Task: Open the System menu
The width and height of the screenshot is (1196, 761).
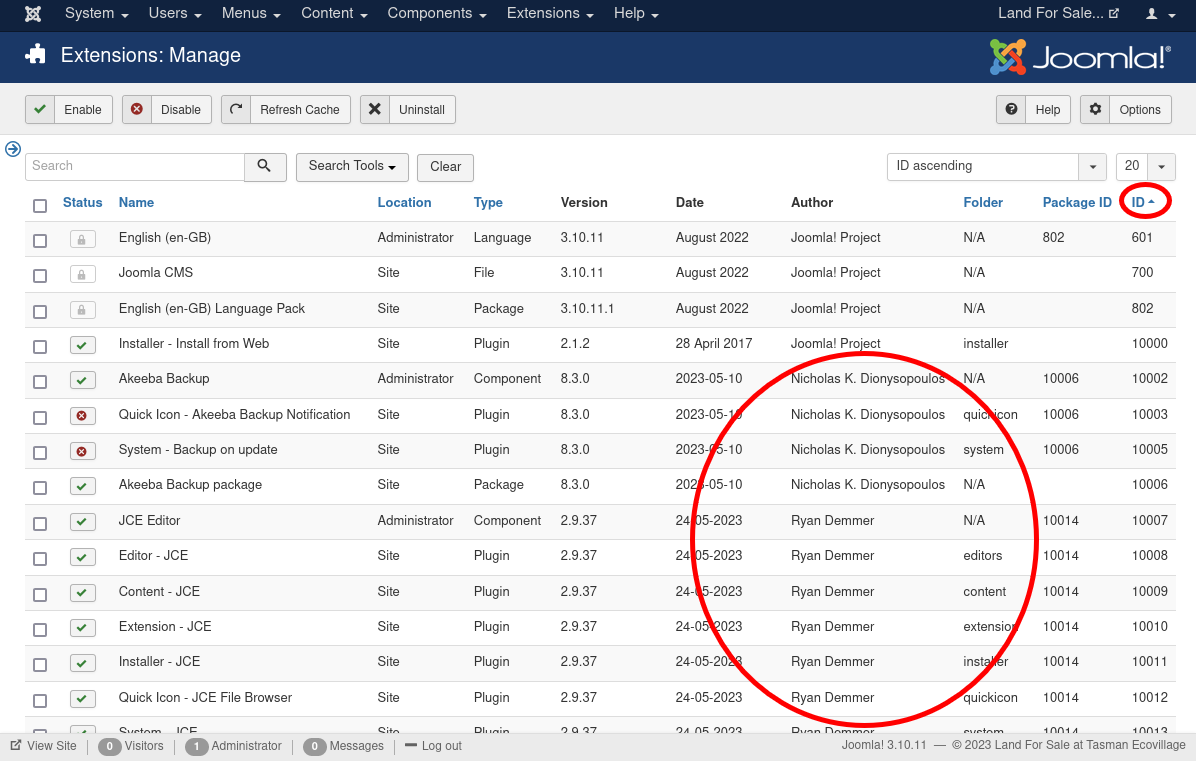Action: (97, 14)
